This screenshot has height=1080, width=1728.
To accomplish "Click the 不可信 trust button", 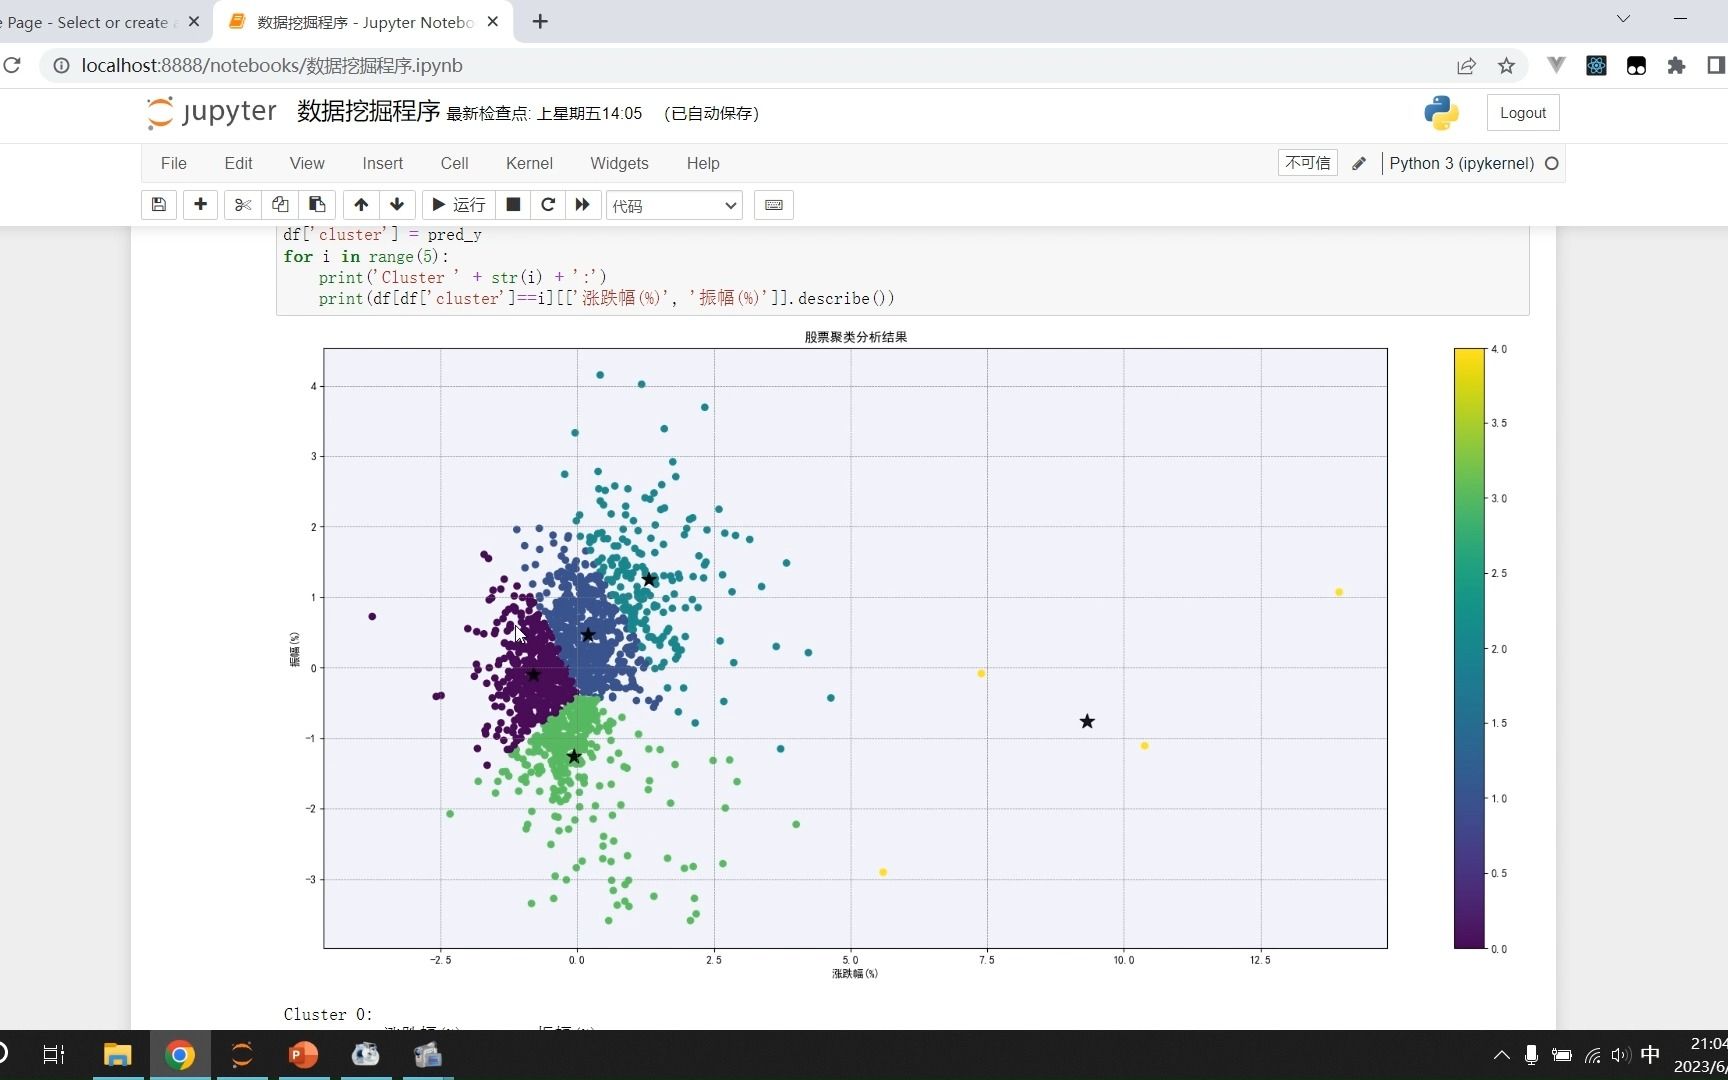I will coord(1308,163).
